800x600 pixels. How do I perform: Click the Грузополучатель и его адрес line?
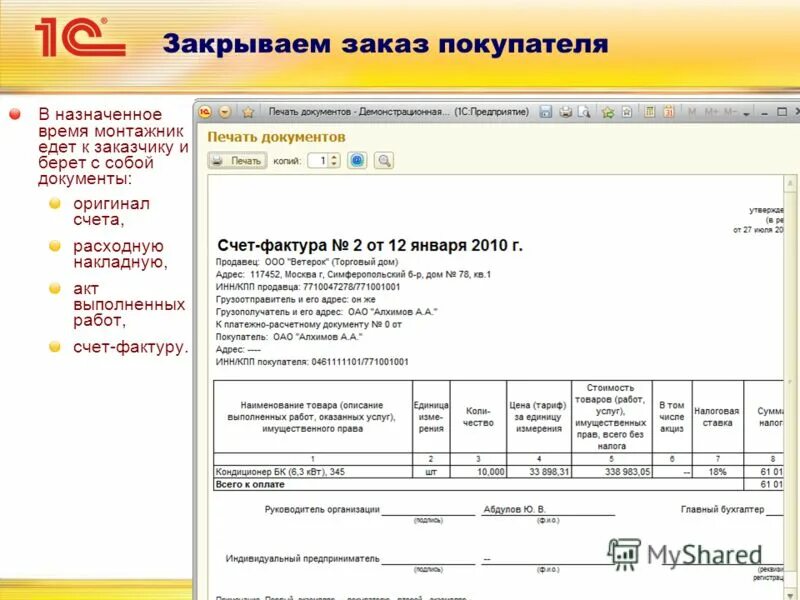(x=327, y=312)
